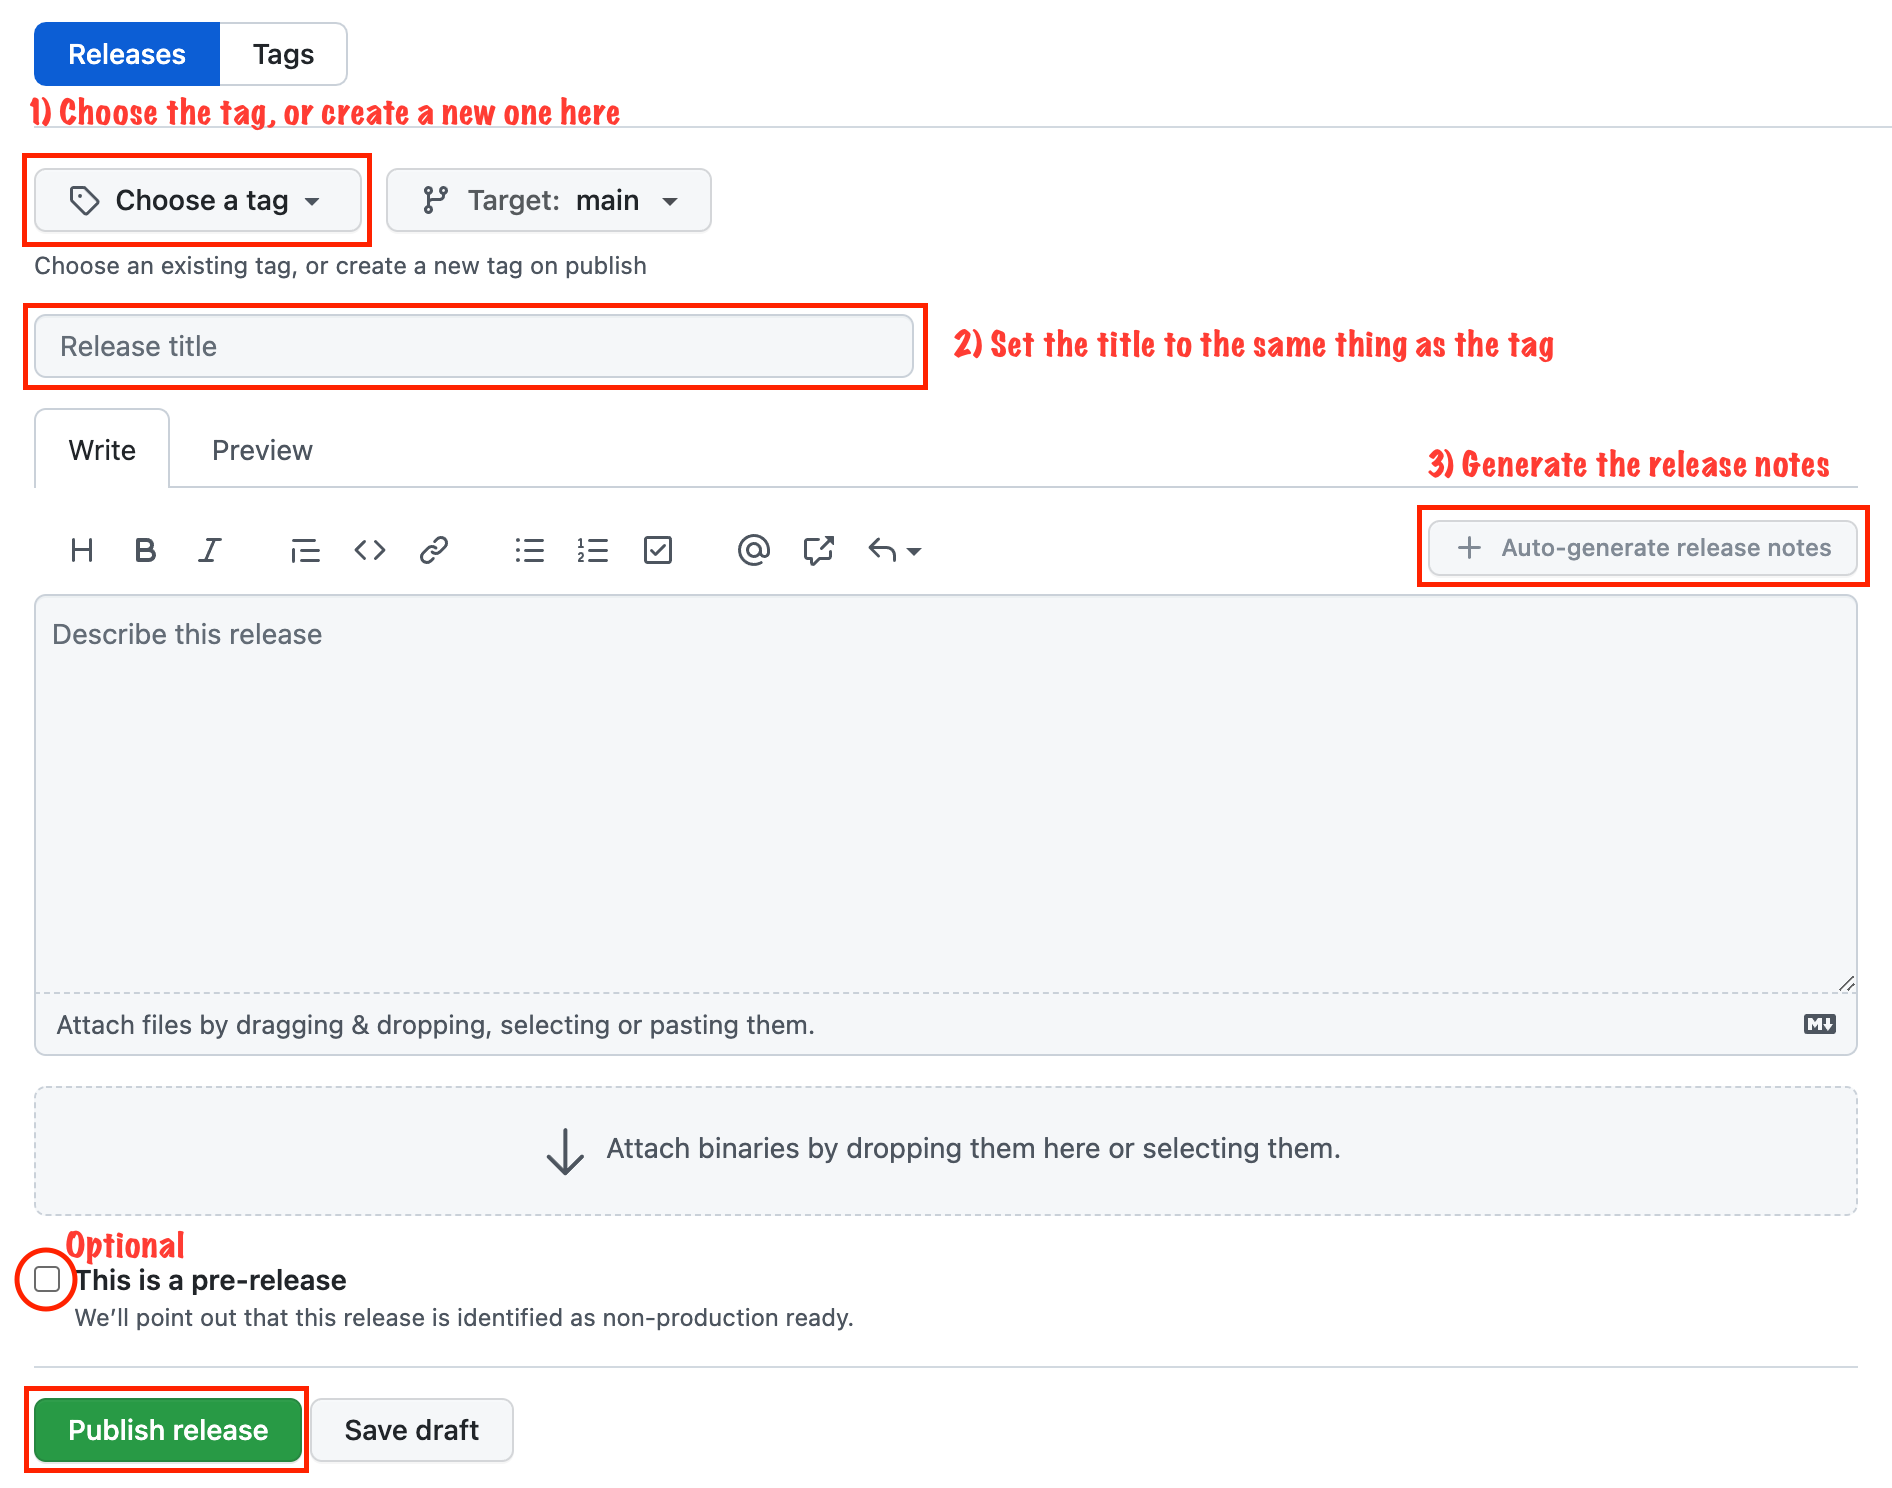The height and width of the screenshot is (1488, 1892).
Task: Apply italic formatting in editor toolbar
Action: [209, 550]
